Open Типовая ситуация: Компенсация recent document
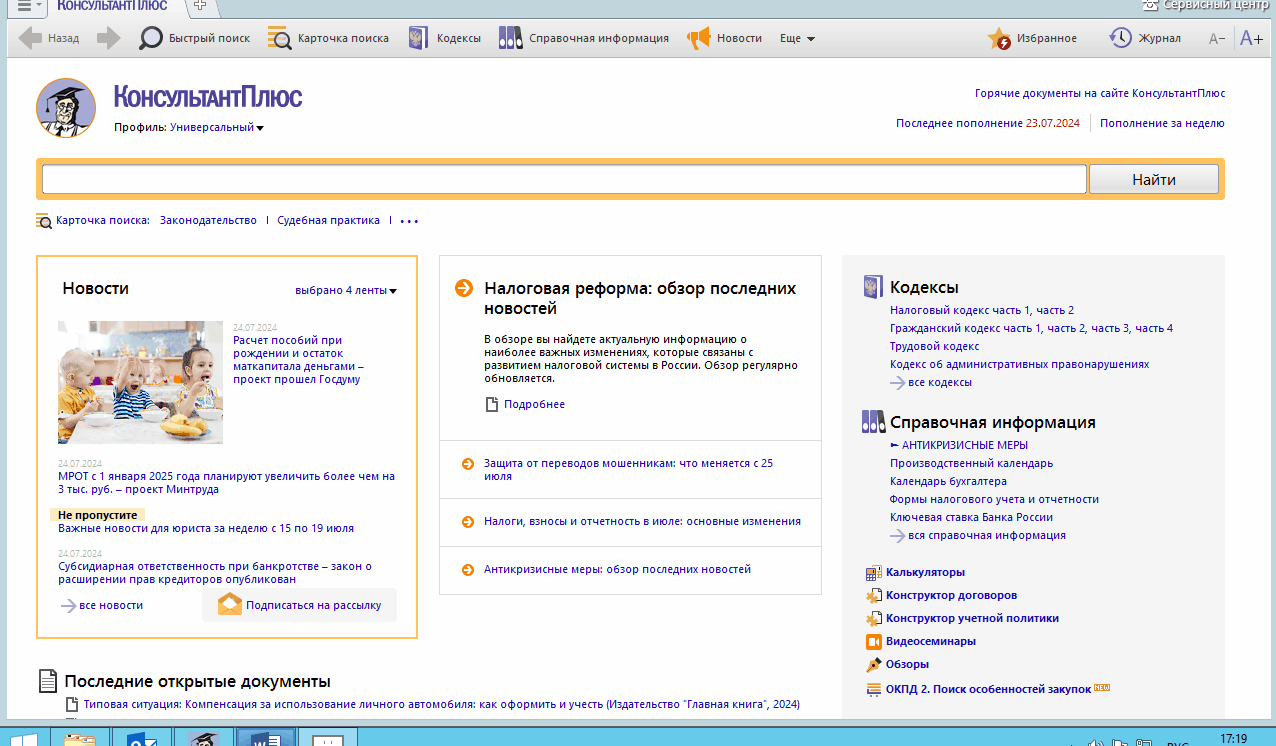 [x=442, y=705]
